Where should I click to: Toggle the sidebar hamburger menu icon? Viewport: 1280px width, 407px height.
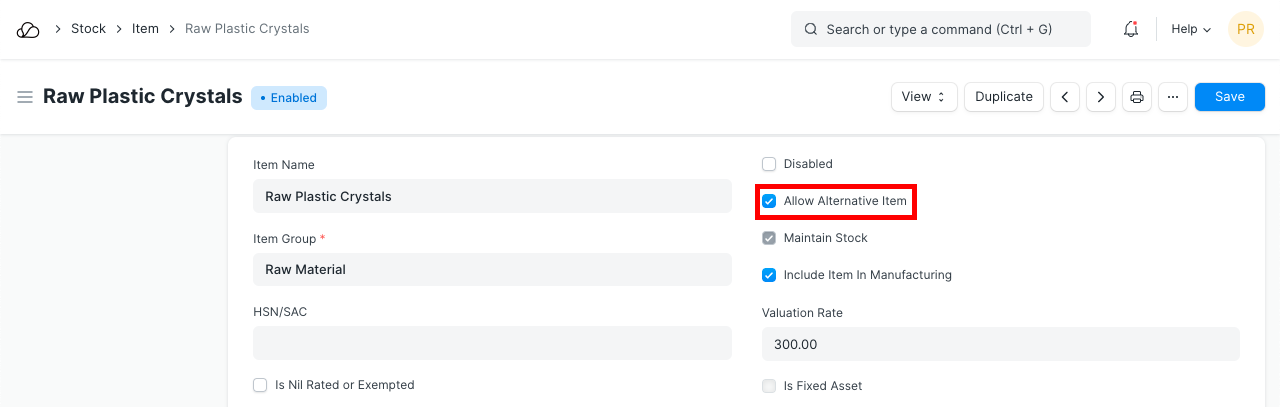[x=25, y=97]
